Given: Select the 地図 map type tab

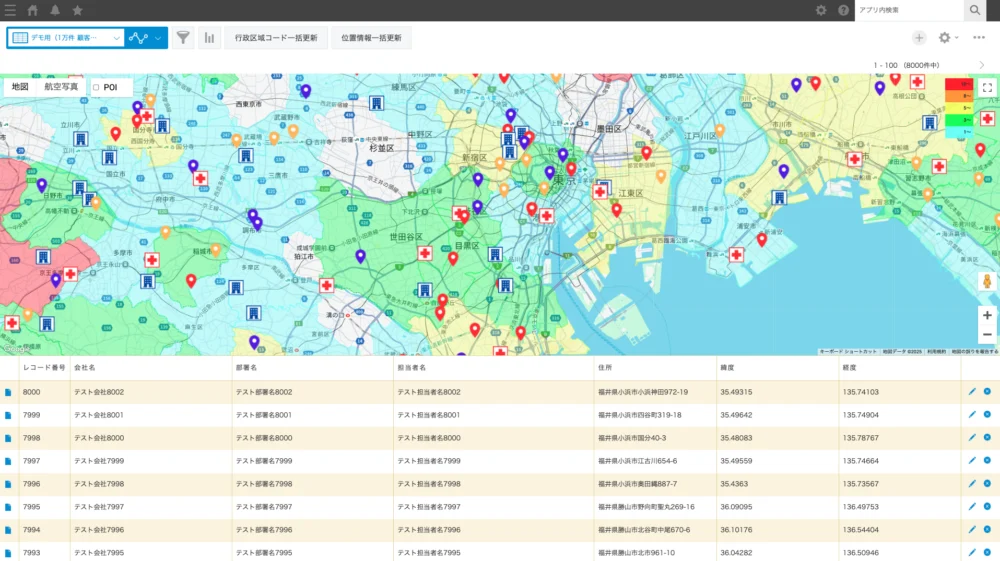Looking at the screenshot, I should click(x=20, y=87).
